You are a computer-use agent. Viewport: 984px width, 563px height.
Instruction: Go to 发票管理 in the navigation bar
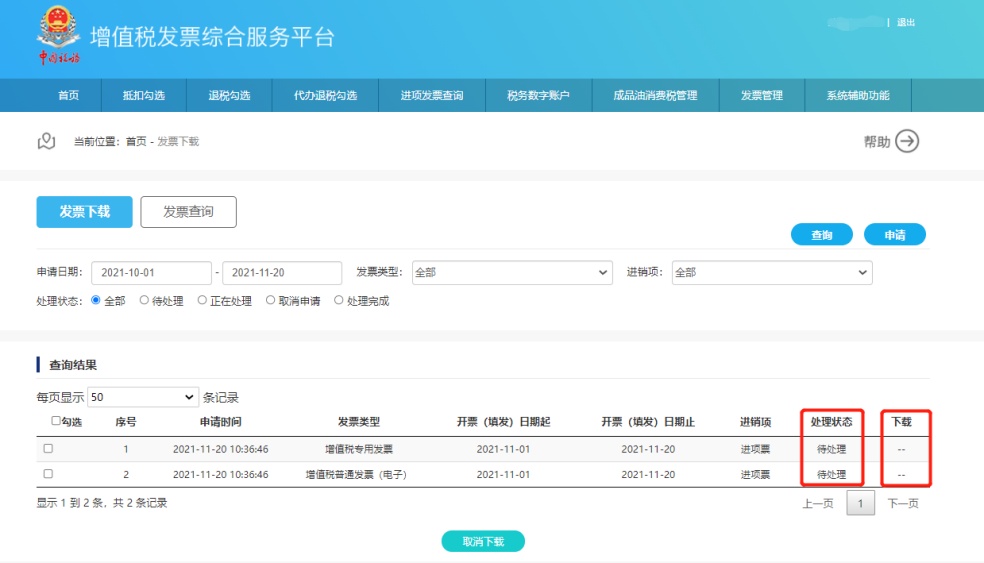pyautogui.click(x=761, y=96)
